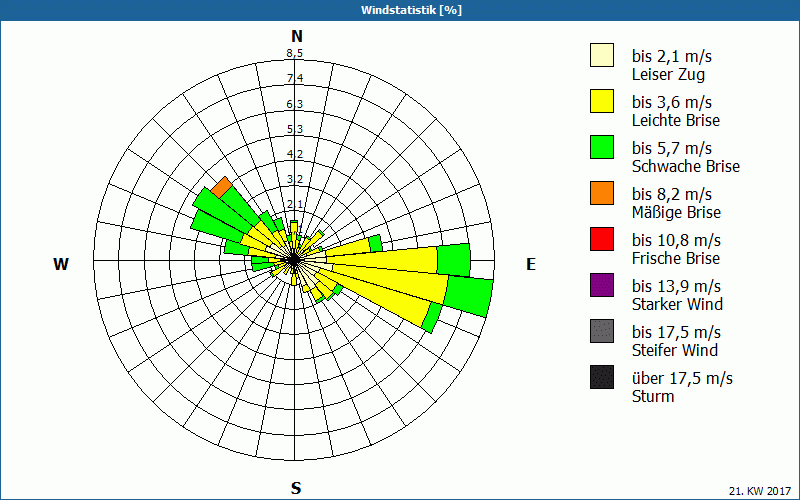Click the 'über 17,5 m/s' legend text
The height and width of the screenshot is (500, 800).
682,378
